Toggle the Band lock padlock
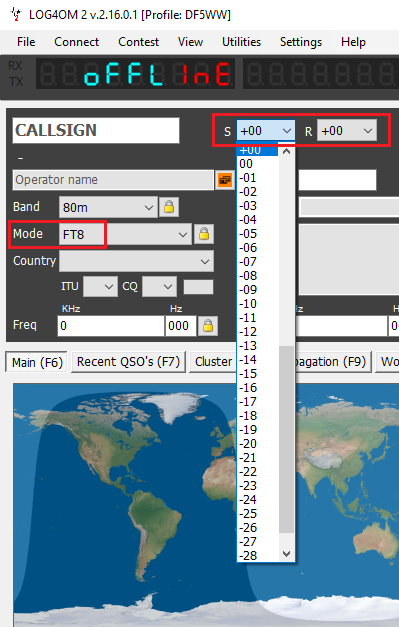Viewport: 399px width, 627px height. (169, 207)
